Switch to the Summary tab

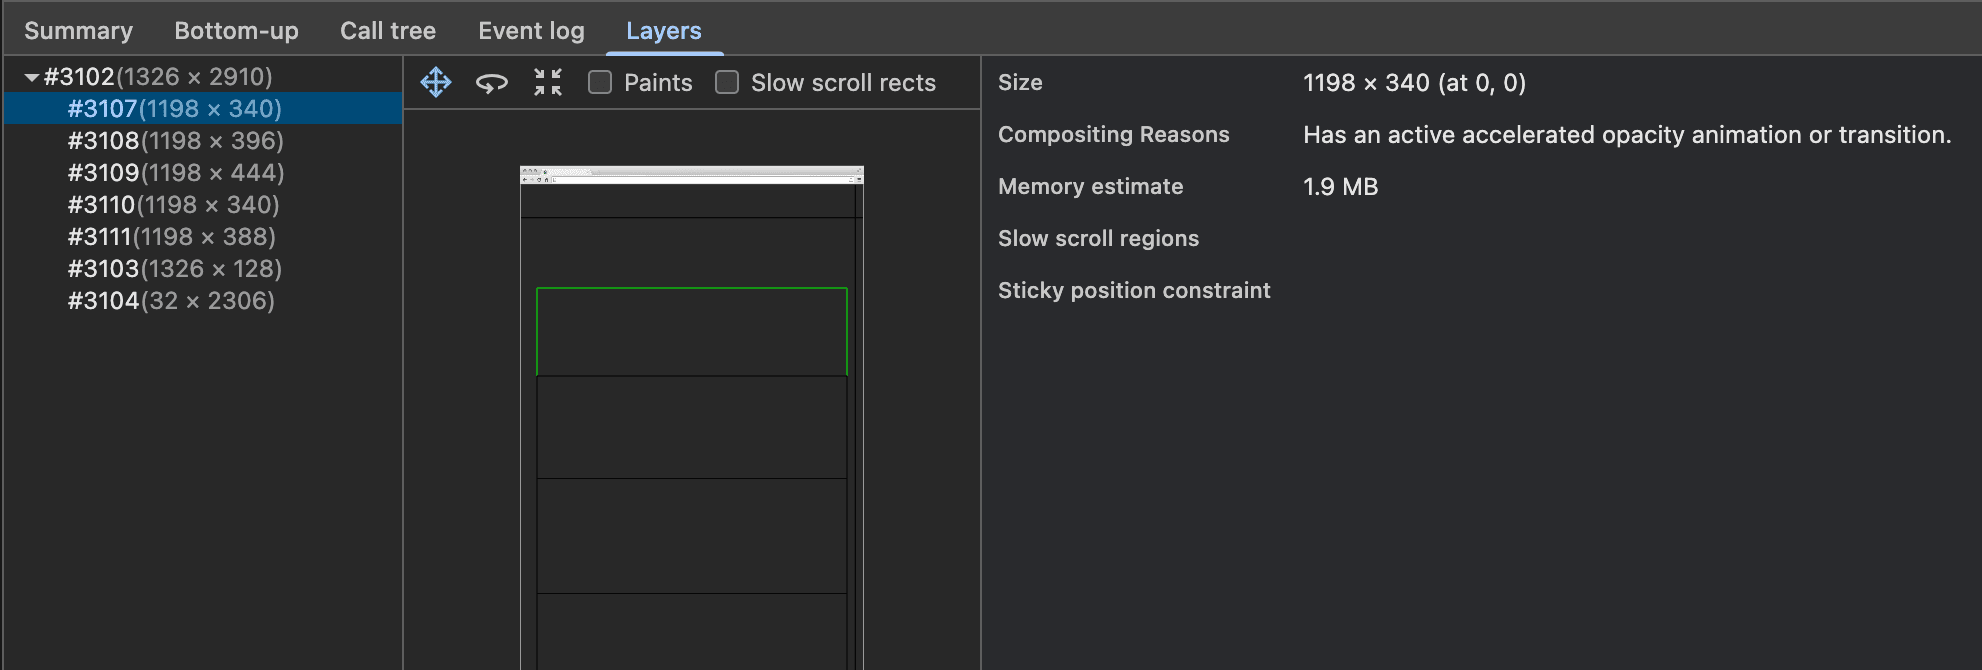click(x=79, y=30)
